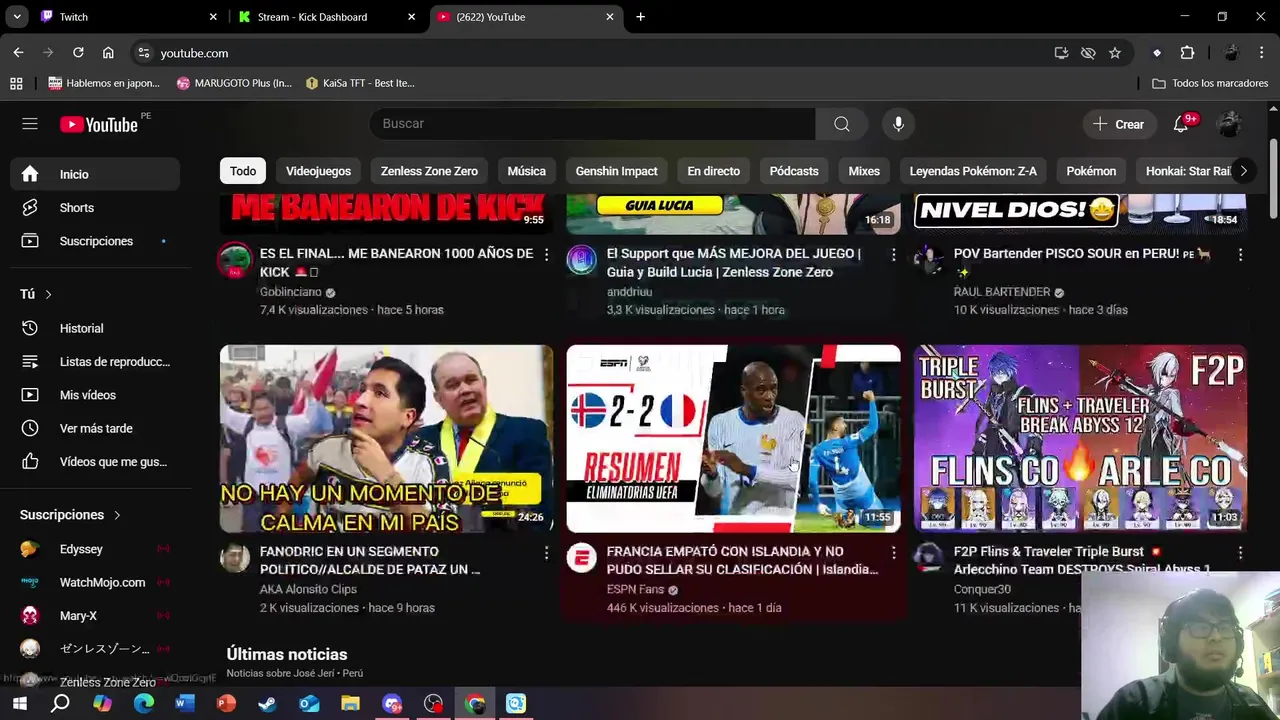Go to the browser home page
Image resolution: width=1280 pixels, height=720 pixels.
point(108,53)
